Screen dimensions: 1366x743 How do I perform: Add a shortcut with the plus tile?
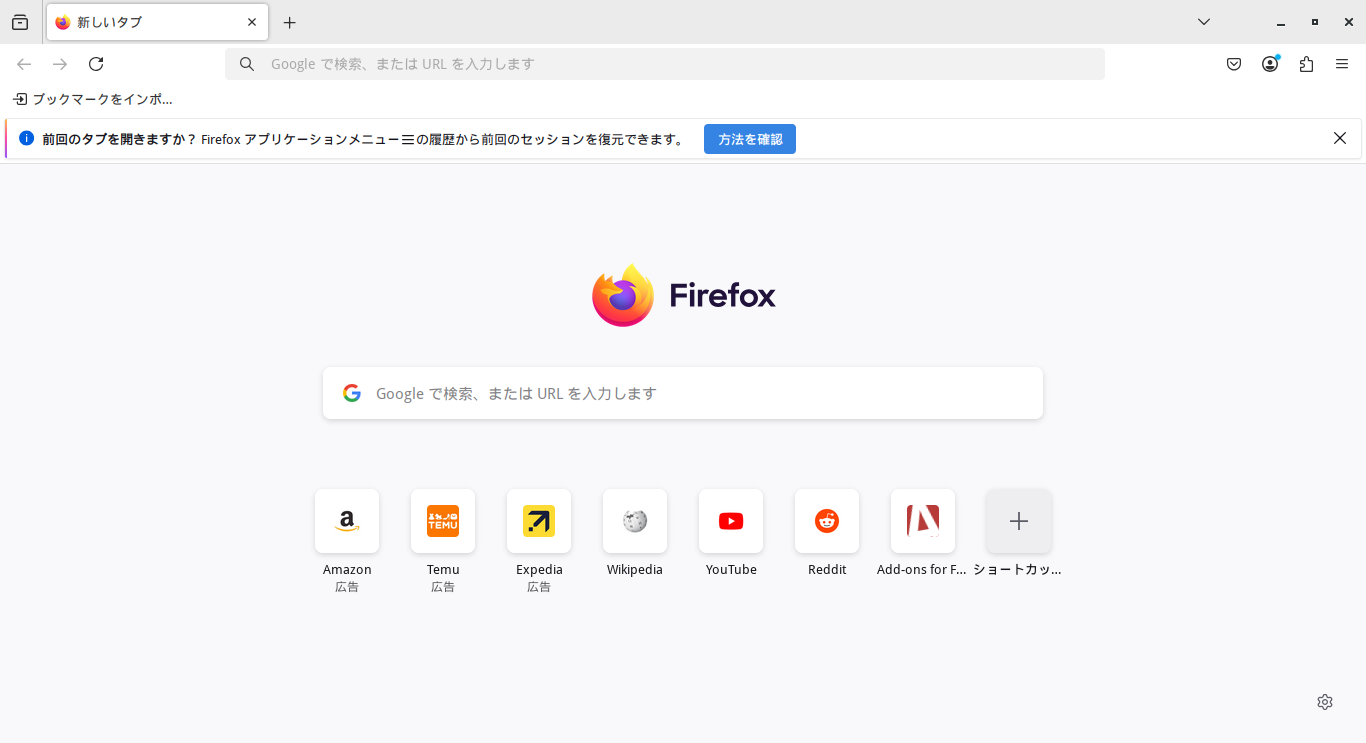tap(1019, 521)
